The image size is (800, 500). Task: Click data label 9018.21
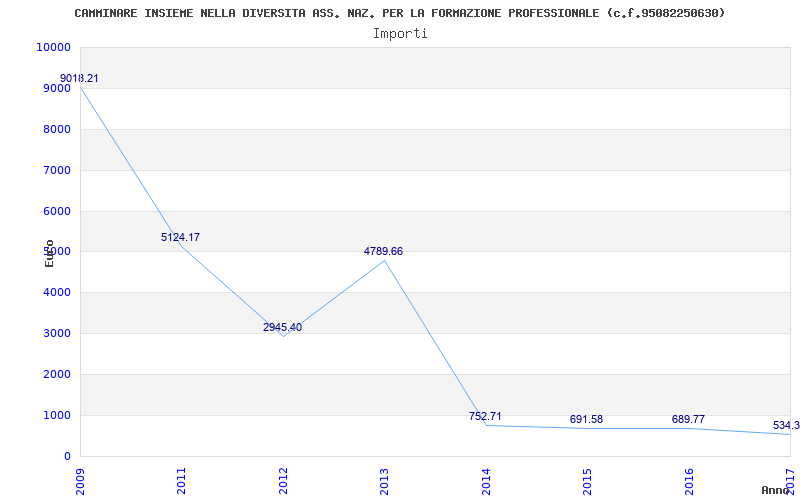[x=79, y=79]
